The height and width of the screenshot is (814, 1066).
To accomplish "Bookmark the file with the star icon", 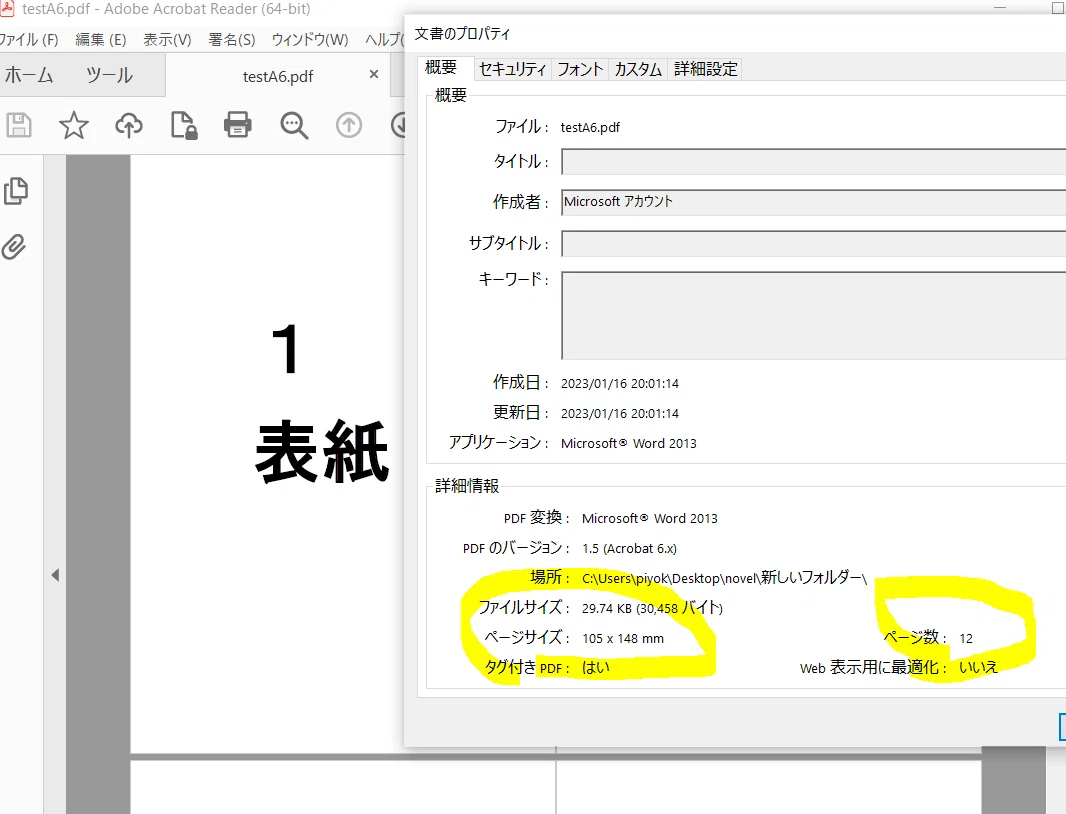I will pyautogui.click(x=73, y=125).
